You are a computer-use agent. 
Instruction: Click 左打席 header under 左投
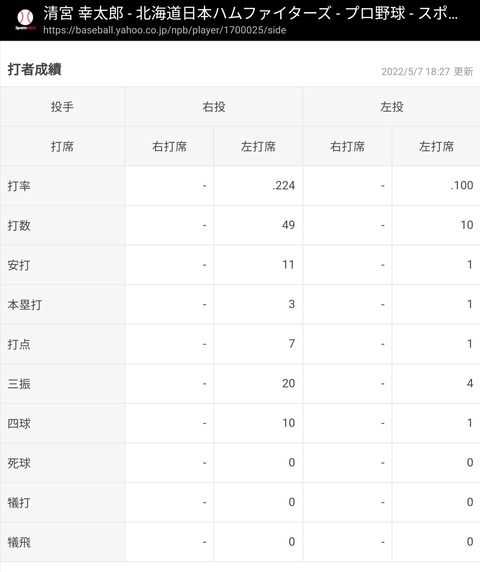436,147
